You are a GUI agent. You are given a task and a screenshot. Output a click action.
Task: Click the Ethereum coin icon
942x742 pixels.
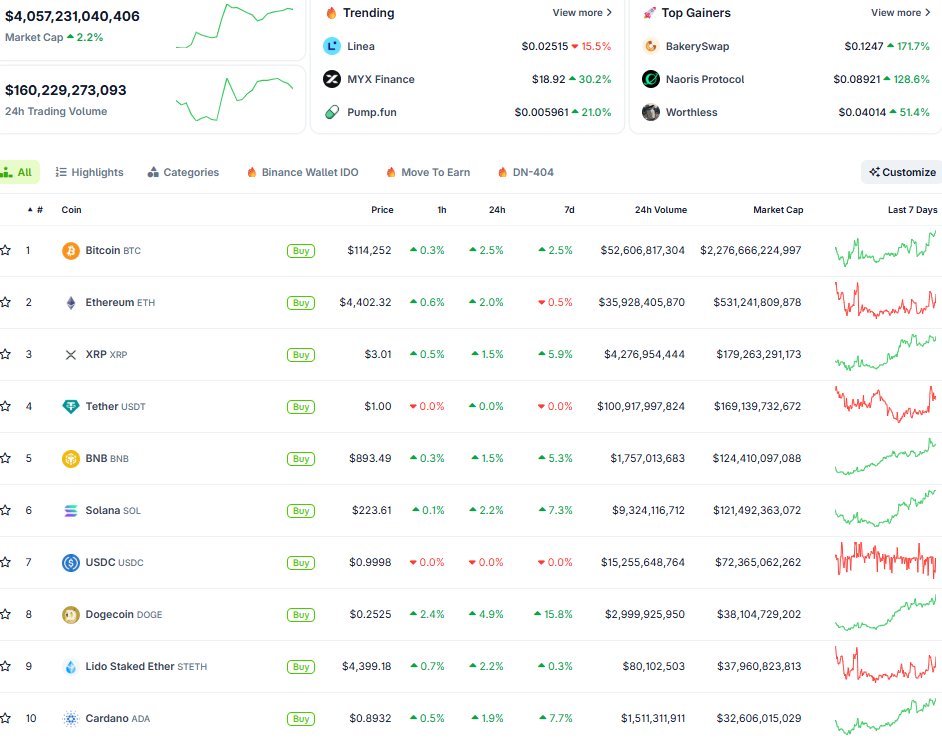tap(69, 302)
